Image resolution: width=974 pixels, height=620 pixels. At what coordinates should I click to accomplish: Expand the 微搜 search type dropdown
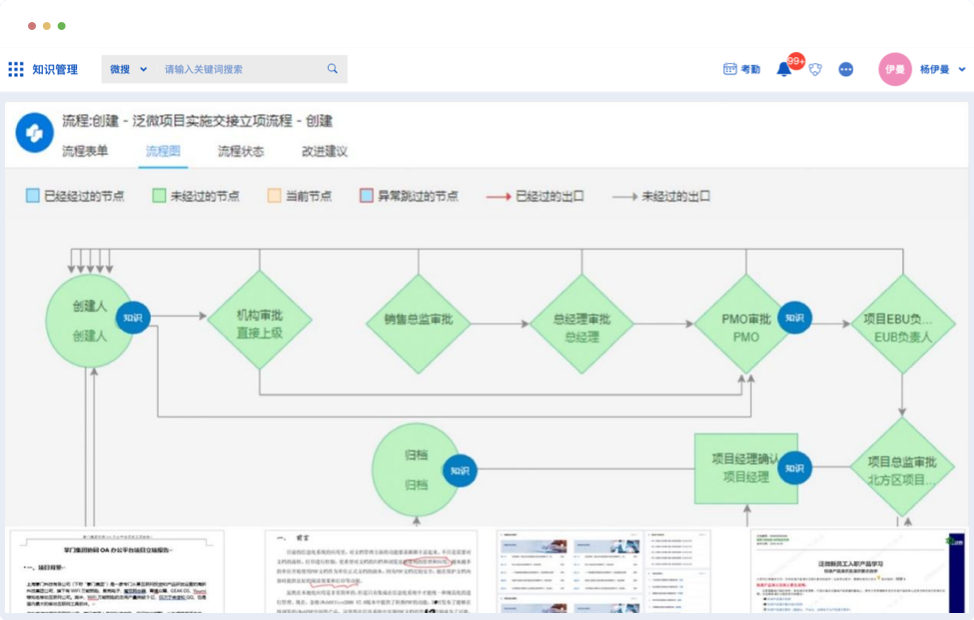click(x=128, y=69)
